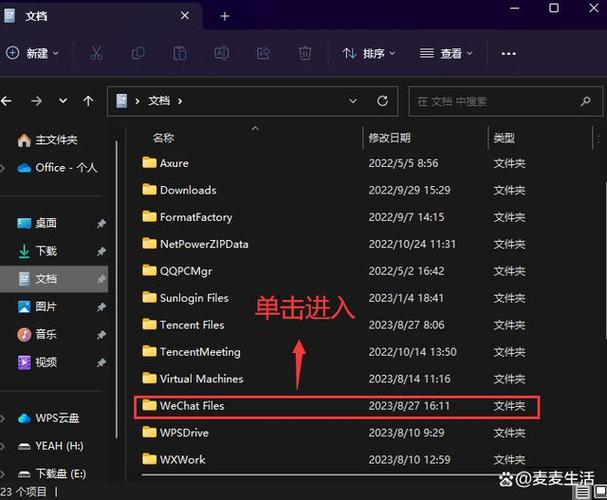607x500 pixels.
Task: Click the search magnifier icon
Action: [585, 101]
